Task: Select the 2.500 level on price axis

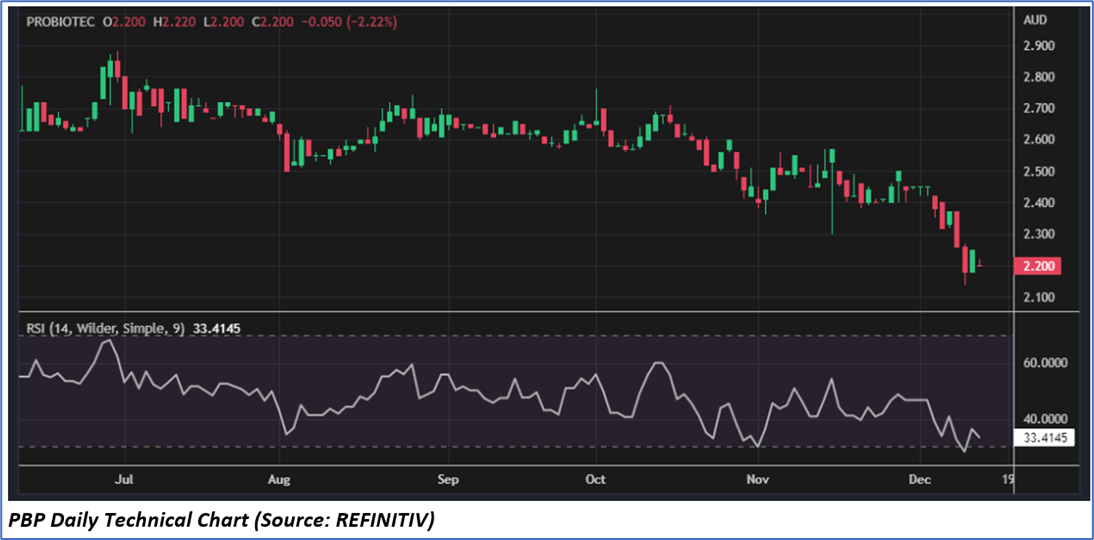Action: click(x=1039, y=172)
